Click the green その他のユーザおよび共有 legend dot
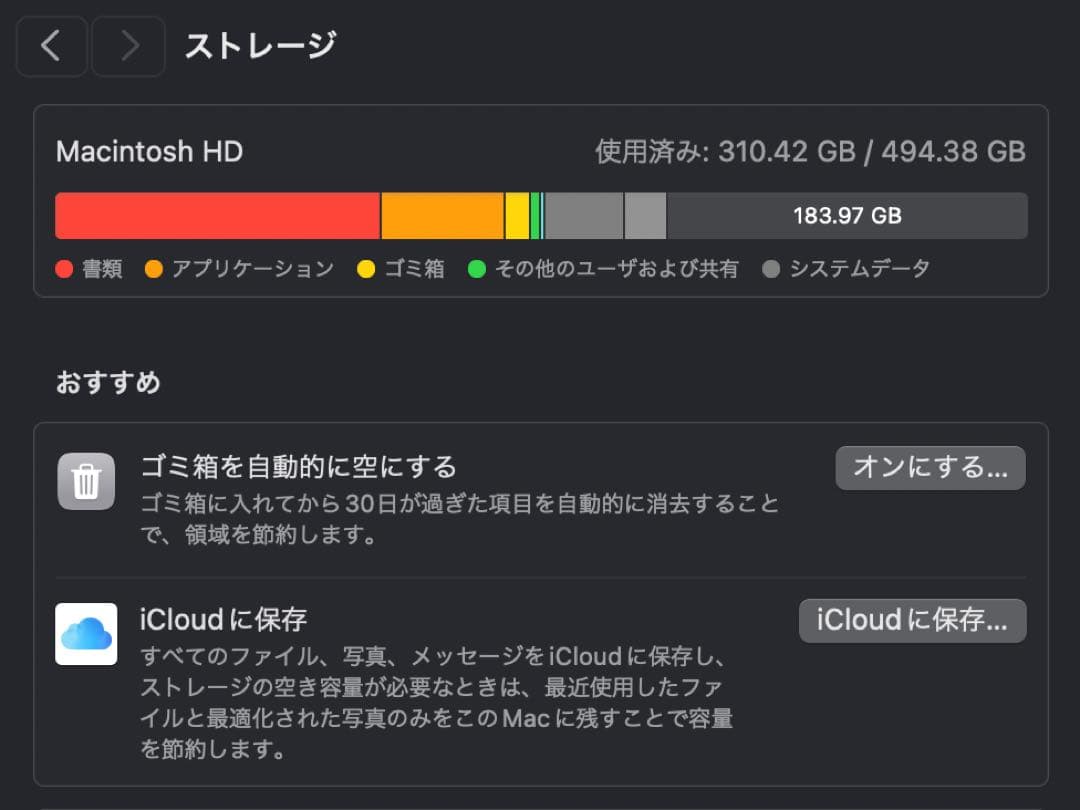1080x810 pixels. [476, 268]
